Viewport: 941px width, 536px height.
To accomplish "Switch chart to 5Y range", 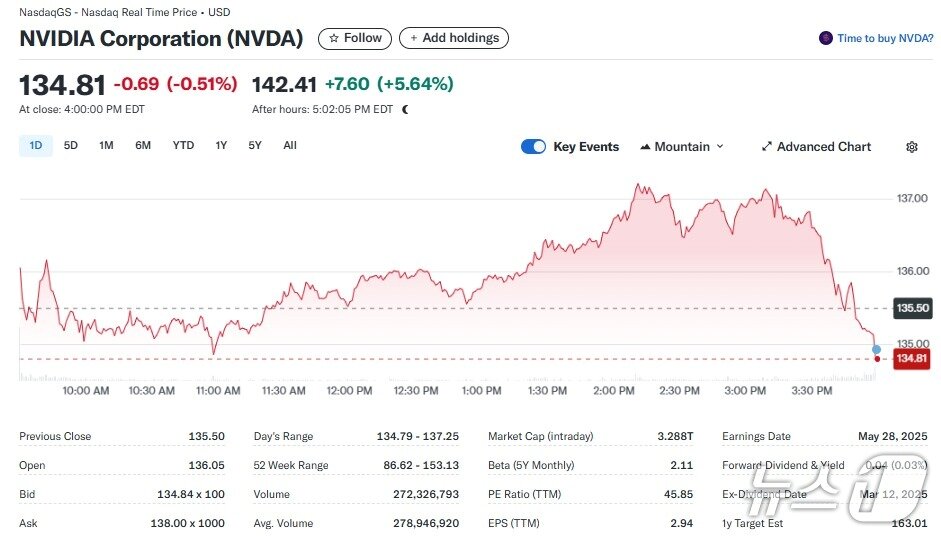I will coord(255,146).
